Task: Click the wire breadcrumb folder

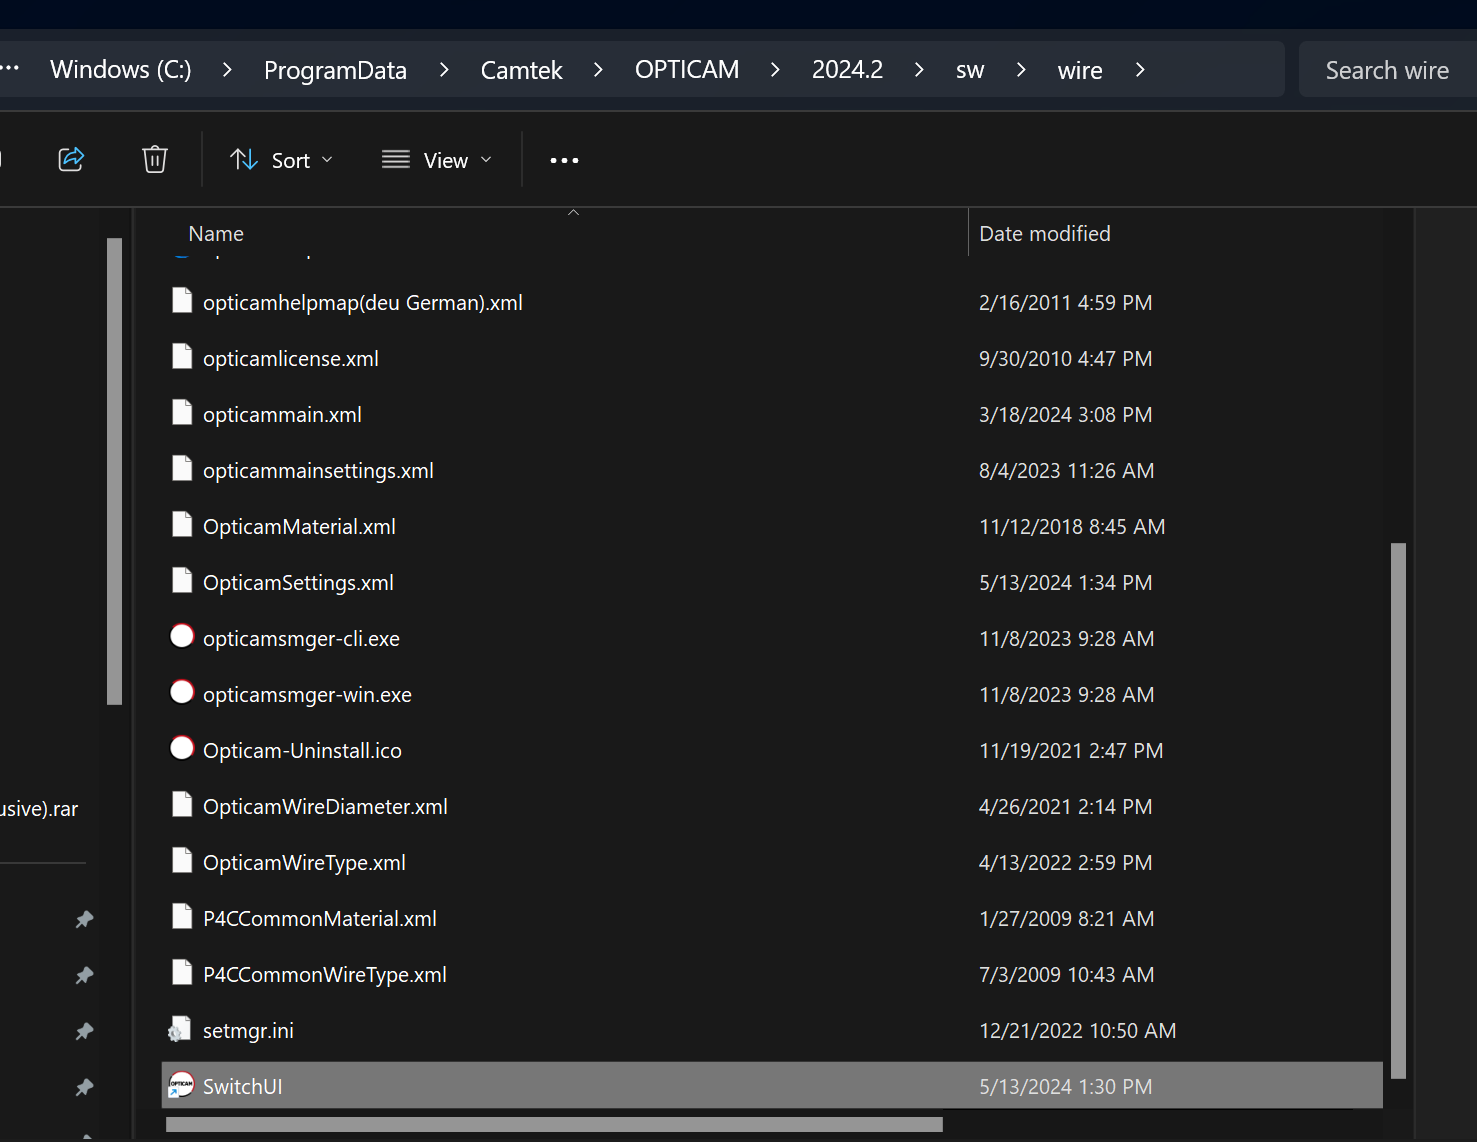Action: (1080, 70)
